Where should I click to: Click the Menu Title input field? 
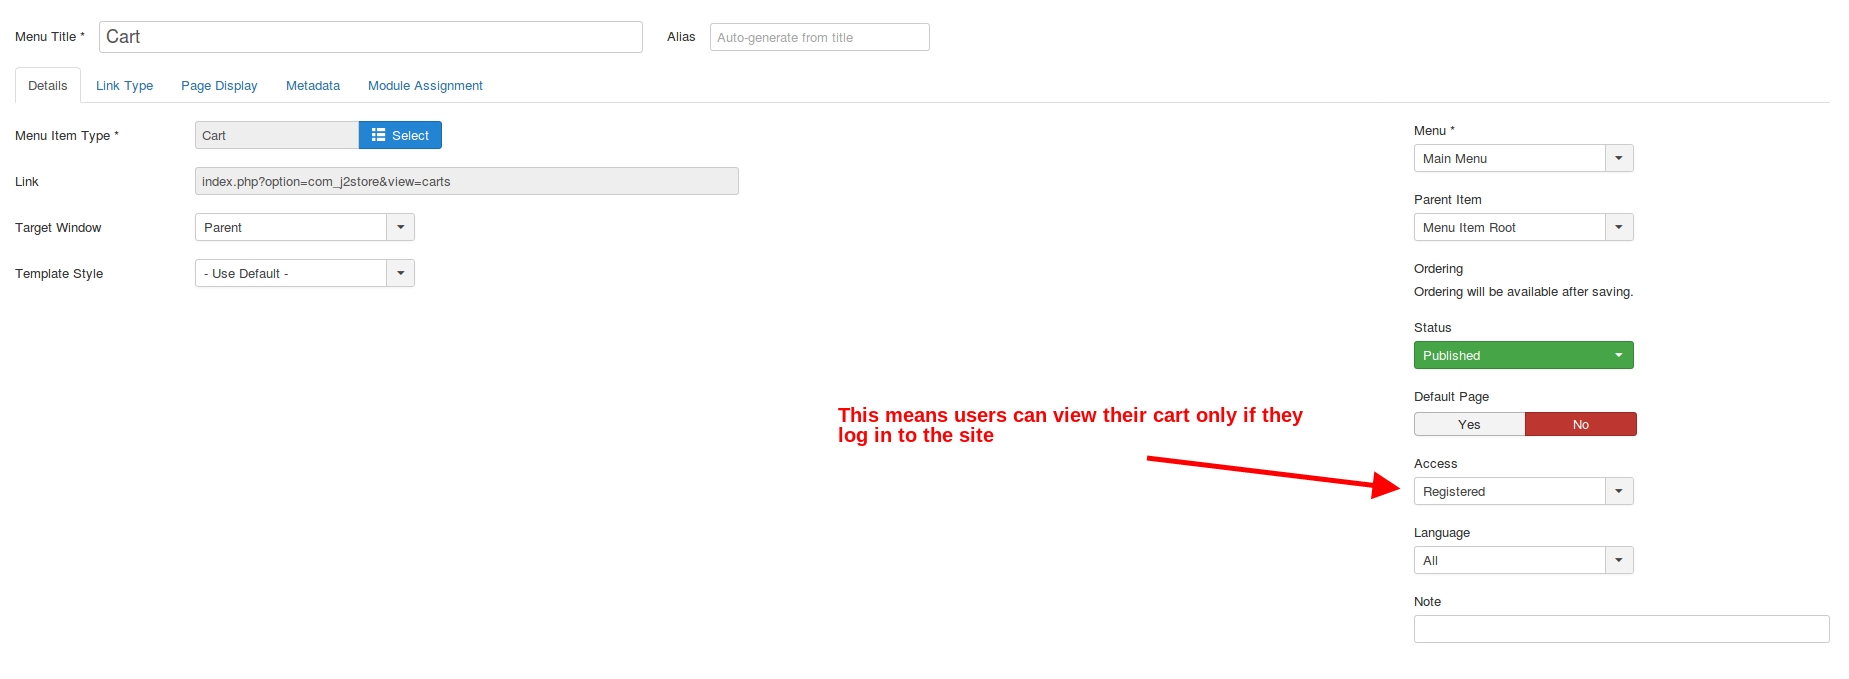click(x=370, y=37)
